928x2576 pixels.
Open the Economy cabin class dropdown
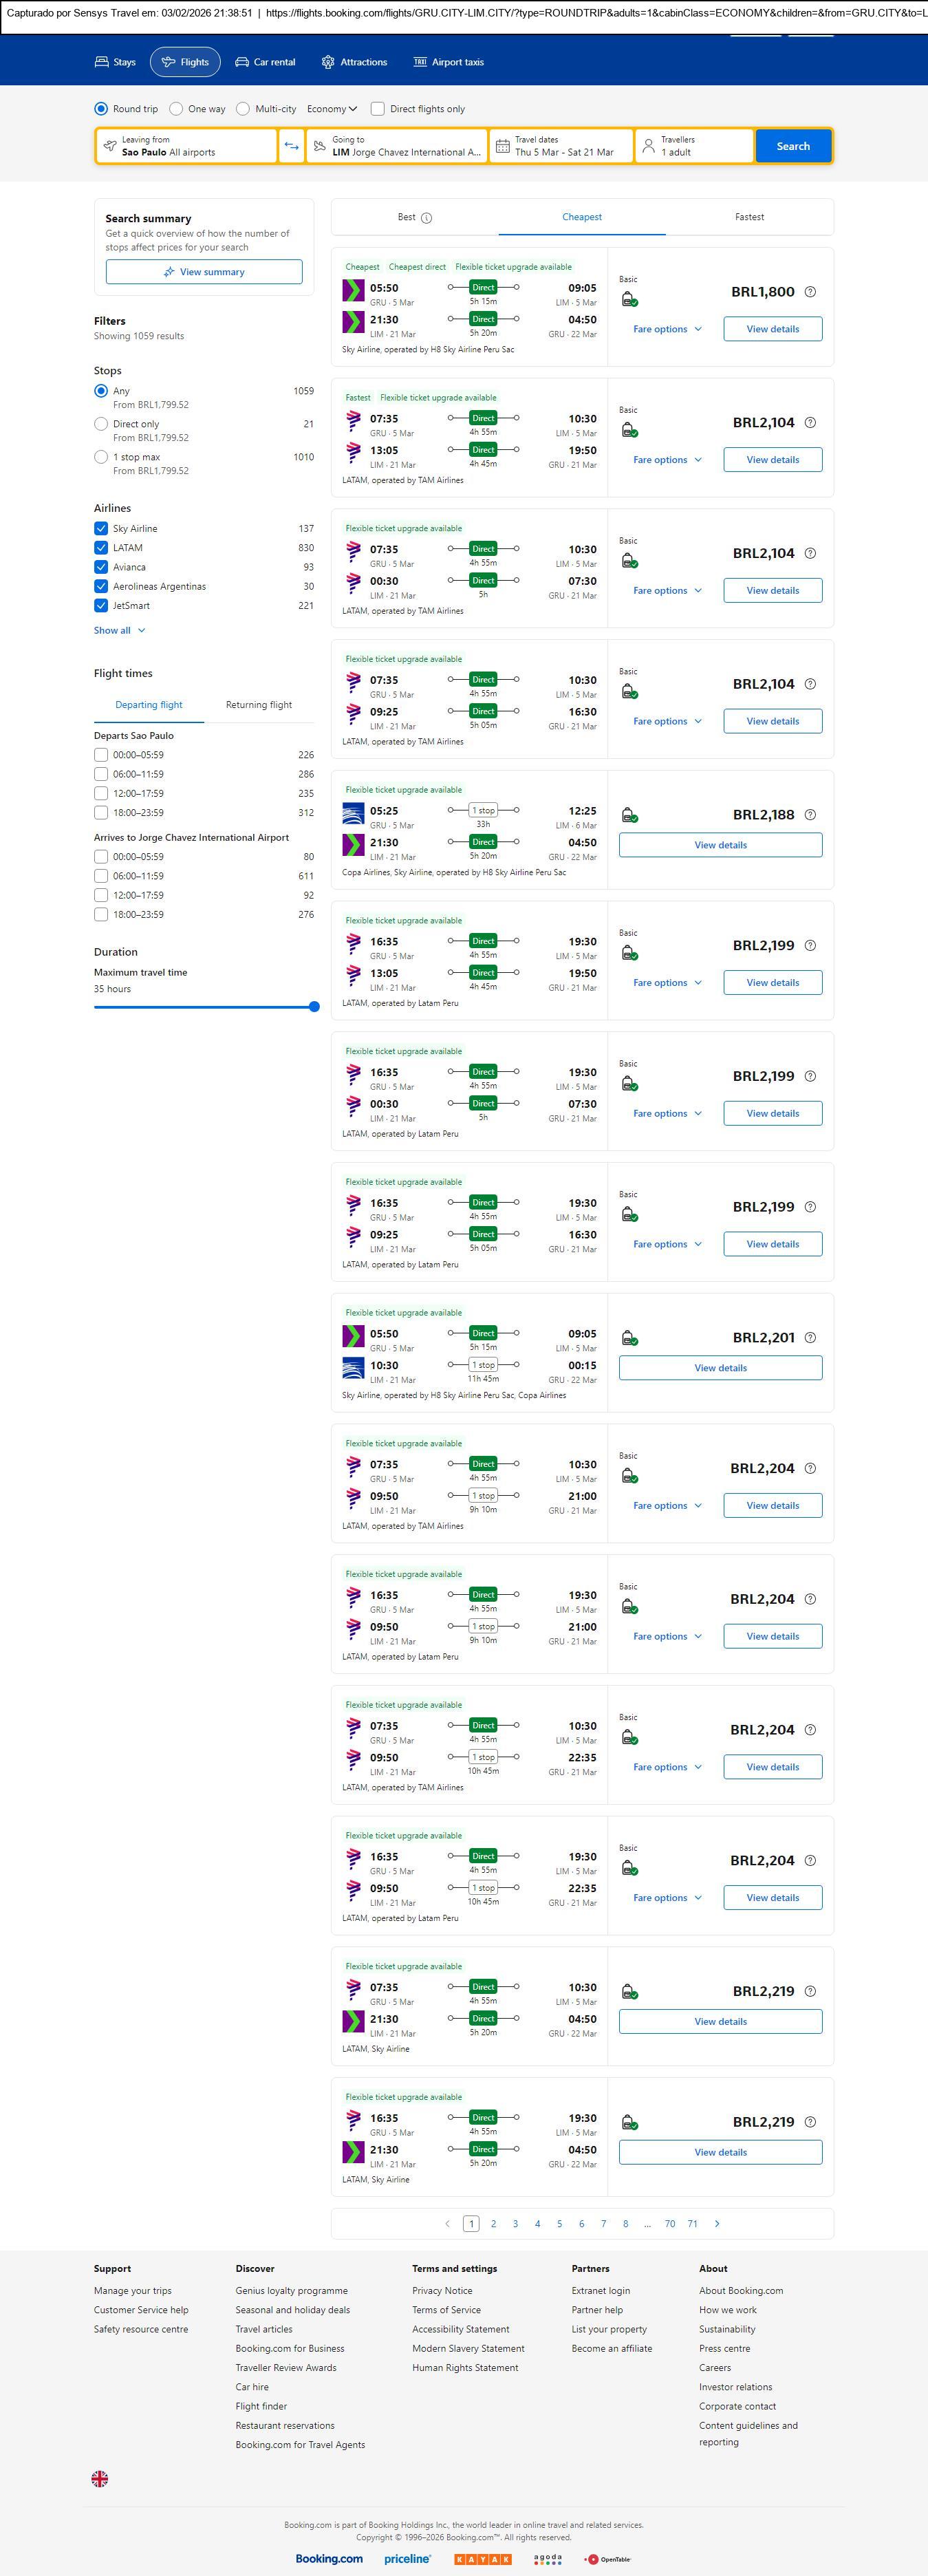[331, 109]
